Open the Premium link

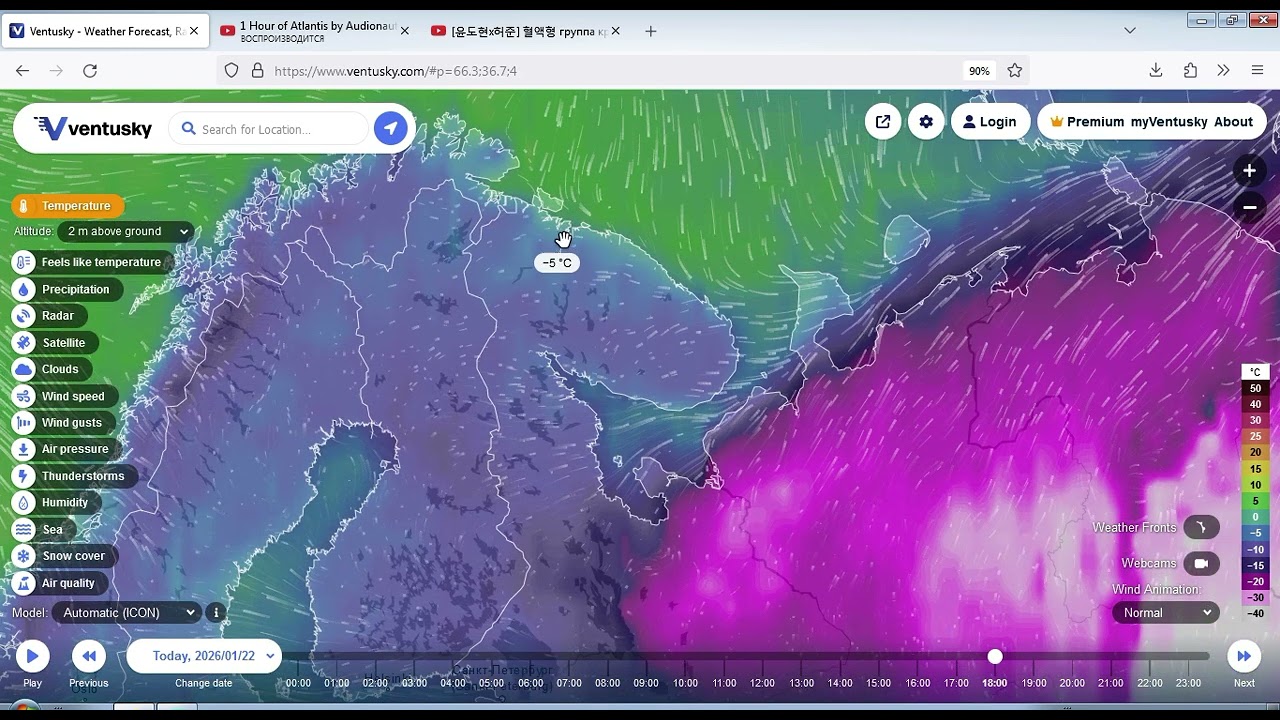point(1087,122)
